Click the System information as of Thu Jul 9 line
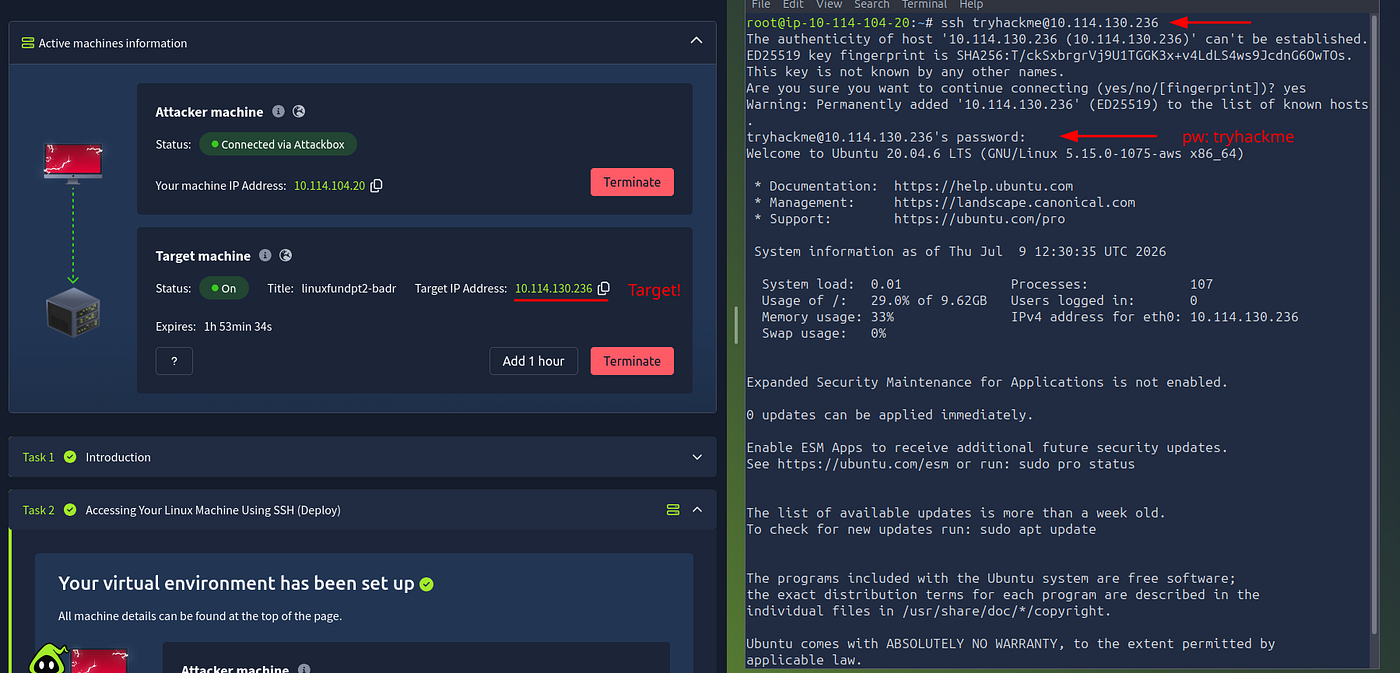Screen dimensions: 1400x673 pyautogui.click(x=960, y=251)
